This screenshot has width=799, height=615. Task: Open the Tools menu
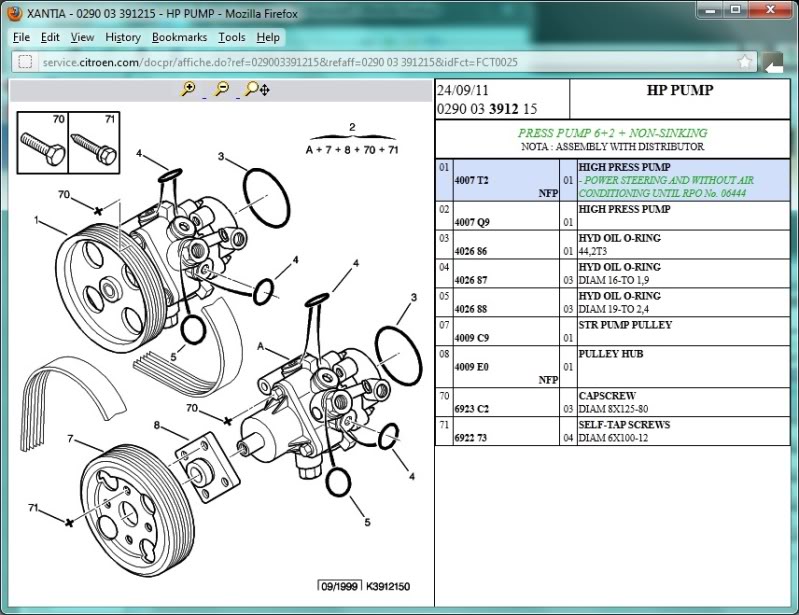click(232, 37)
